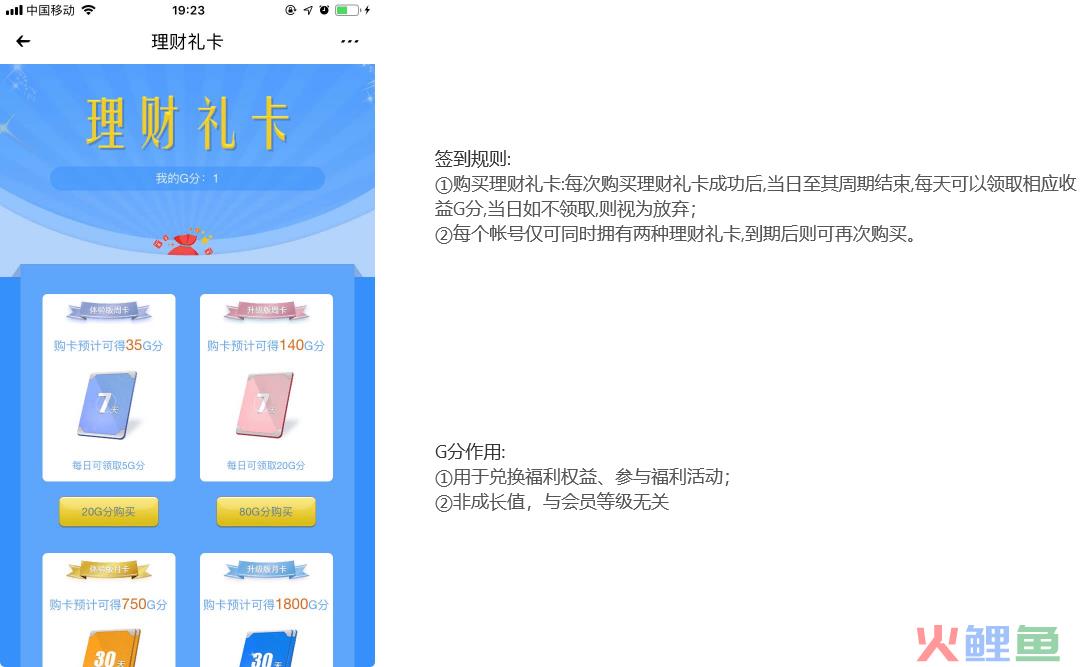Viewport: 1084px width, 667px height.
Task: Click the line ②非成长值，与会员等级无关
Action: 552,502
